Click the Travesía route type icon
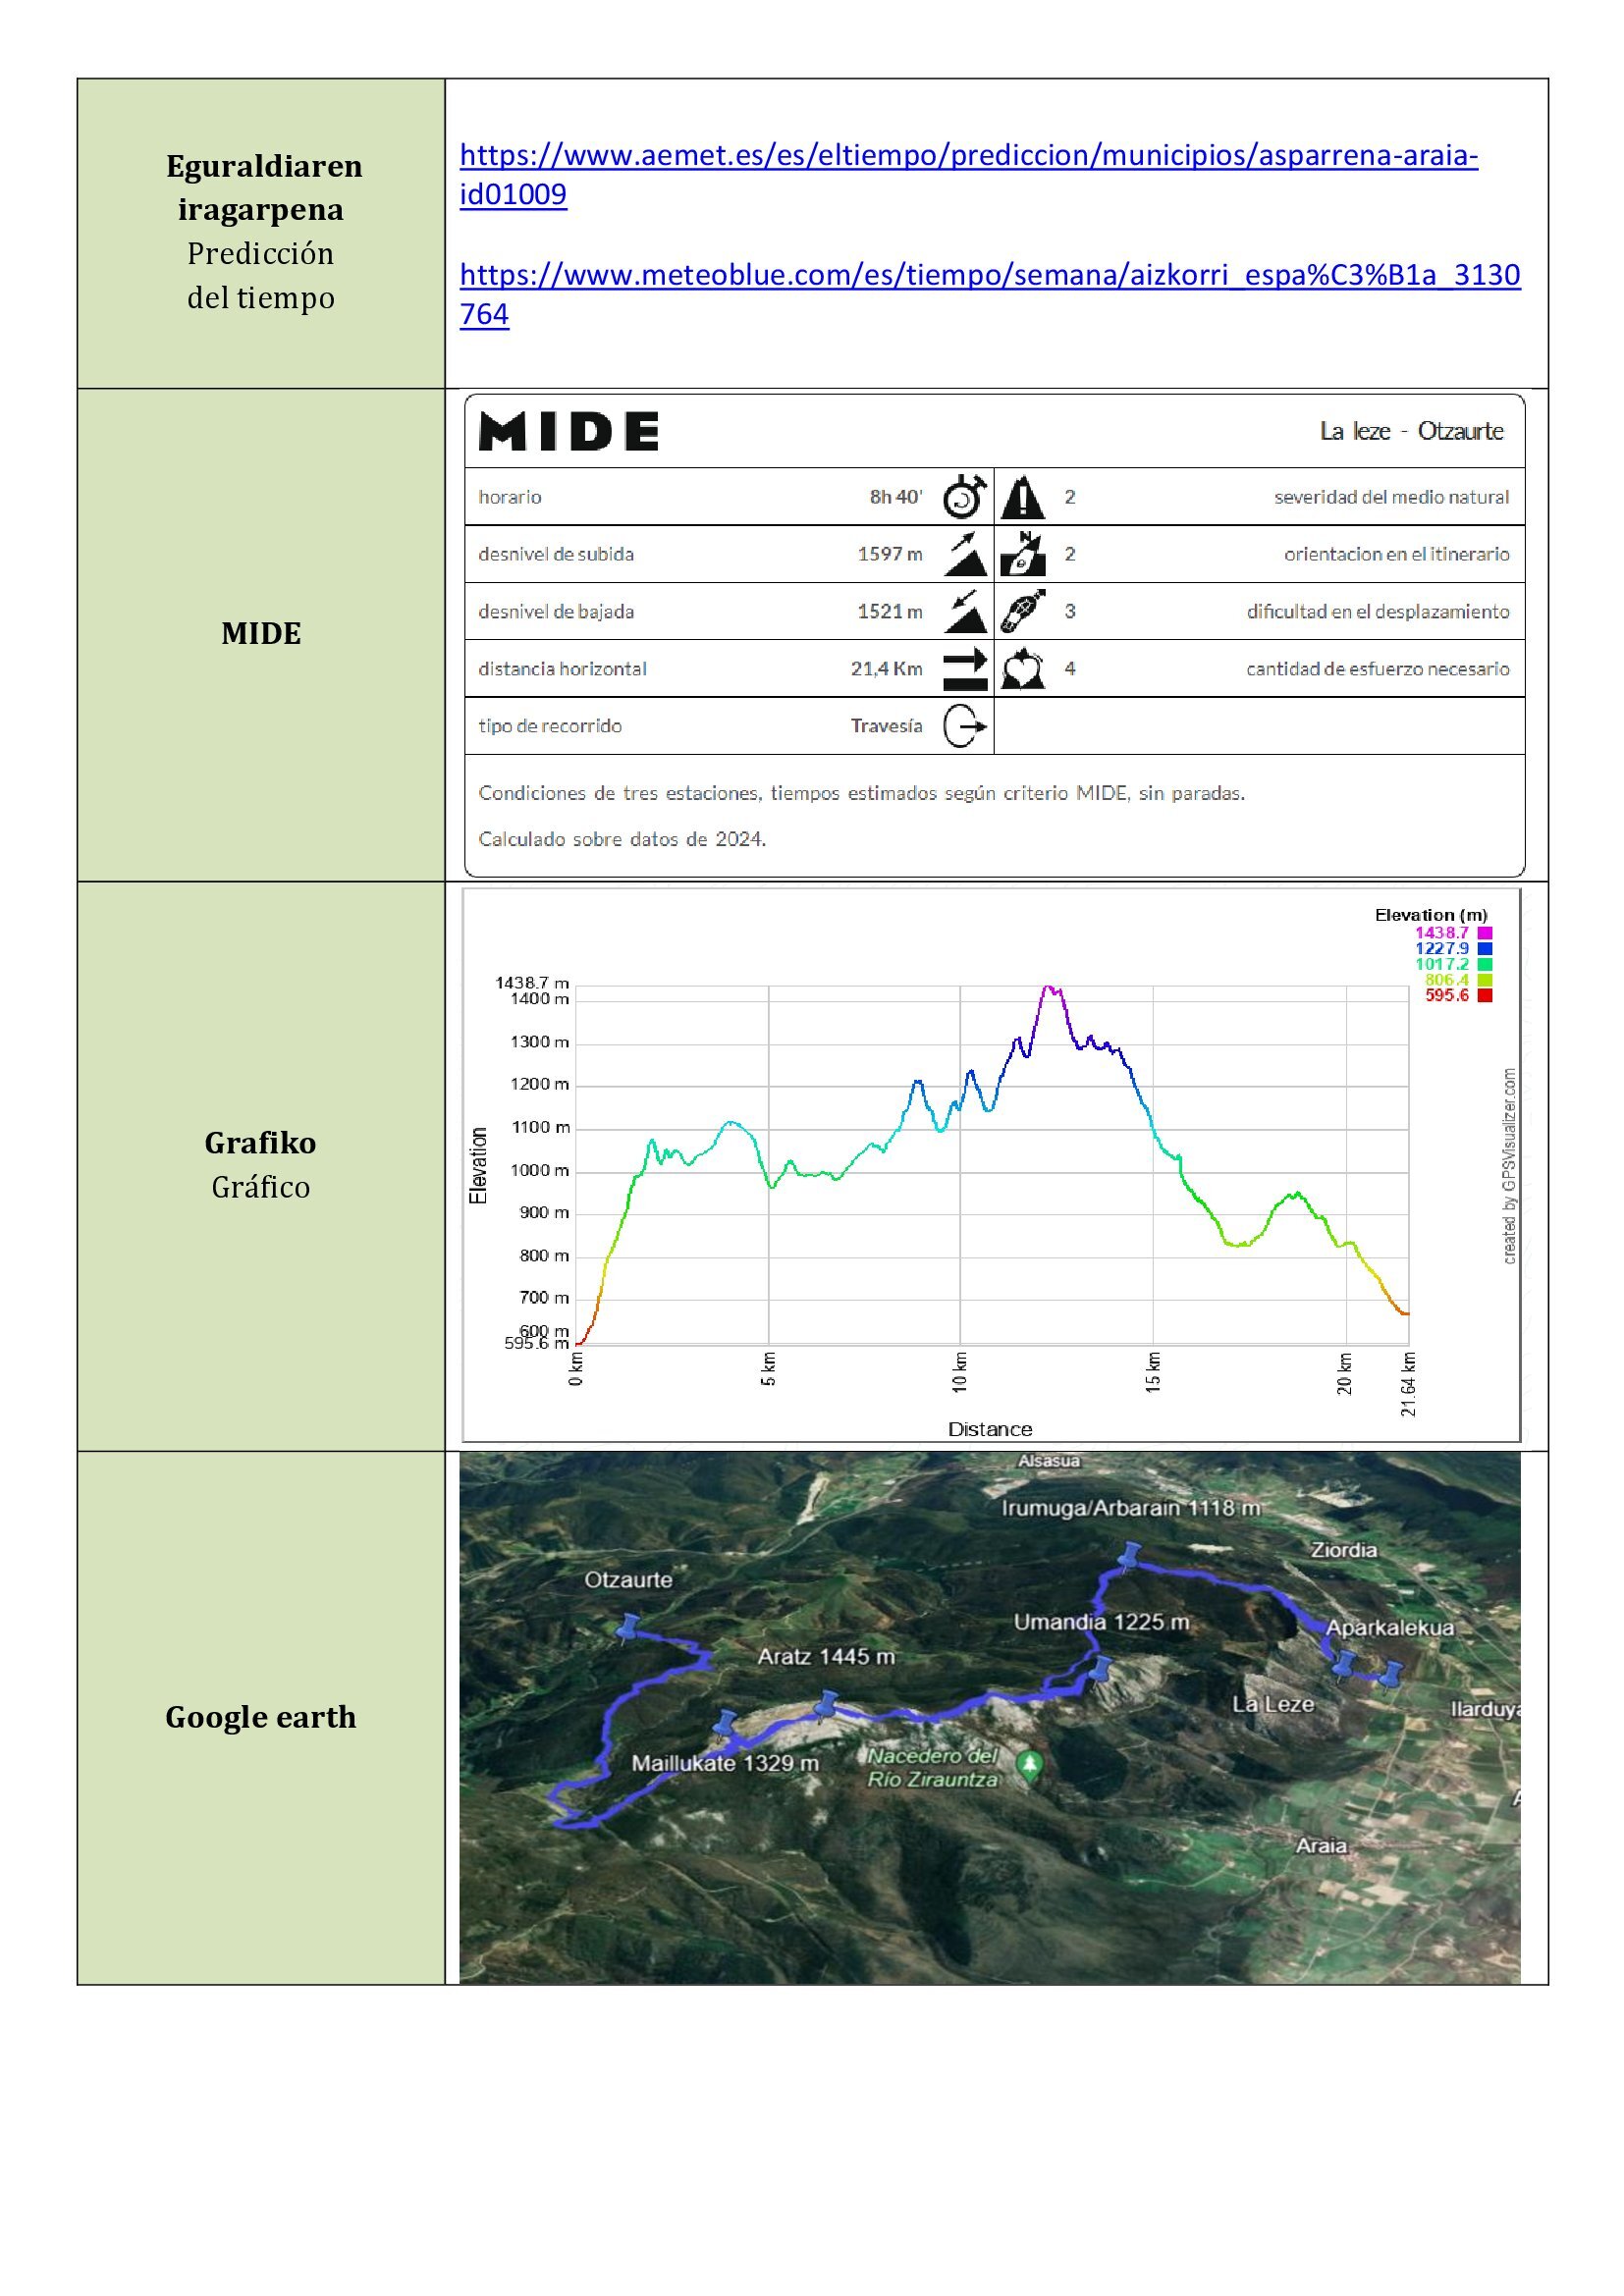1624x2296 pixels. [x=964, y=726]
